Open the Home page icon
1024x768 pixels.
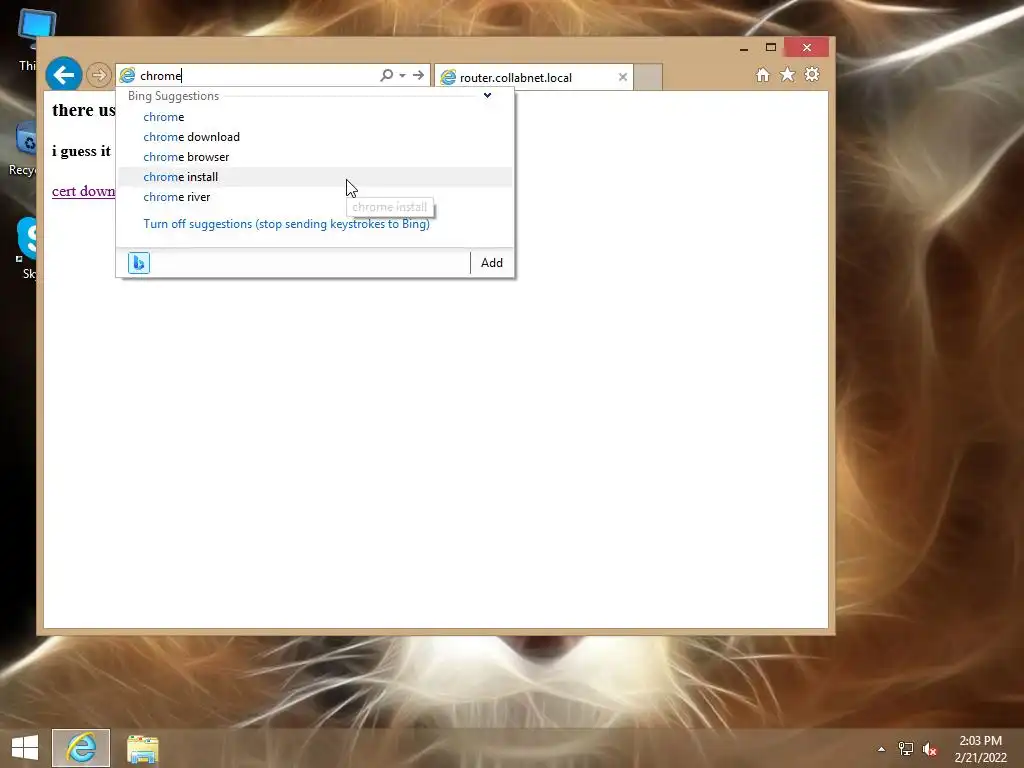pos(763,75)
